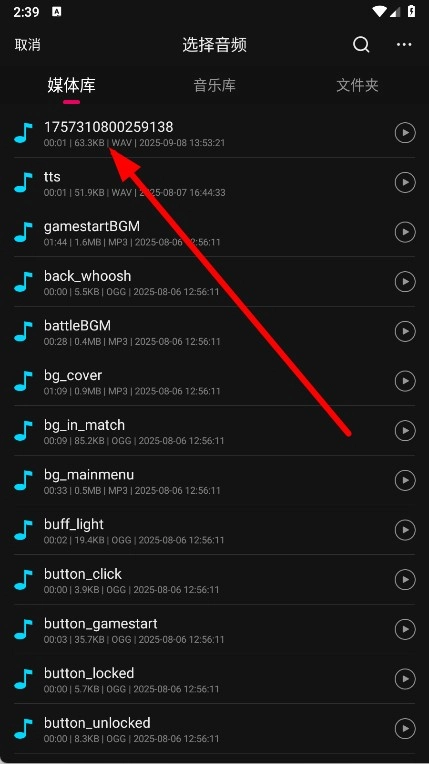Open the search magnifier icon
The height and width of the screenshot is (764, 429).
[361, 45]
